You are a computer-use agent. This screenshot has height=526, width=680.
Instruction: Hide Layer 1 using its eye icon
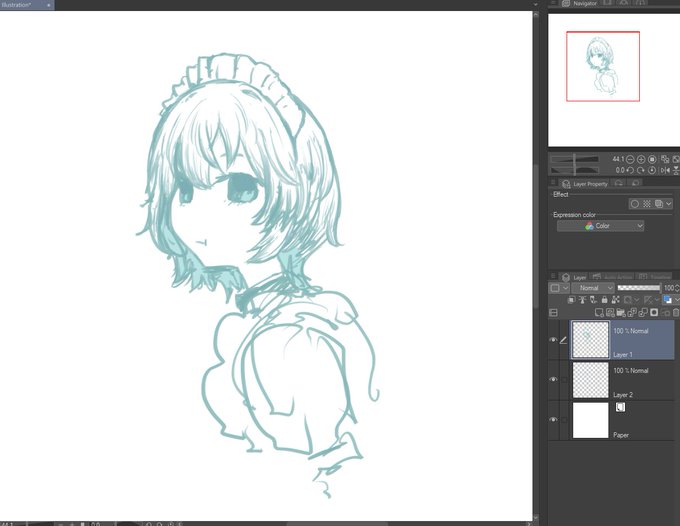[553, 340]
